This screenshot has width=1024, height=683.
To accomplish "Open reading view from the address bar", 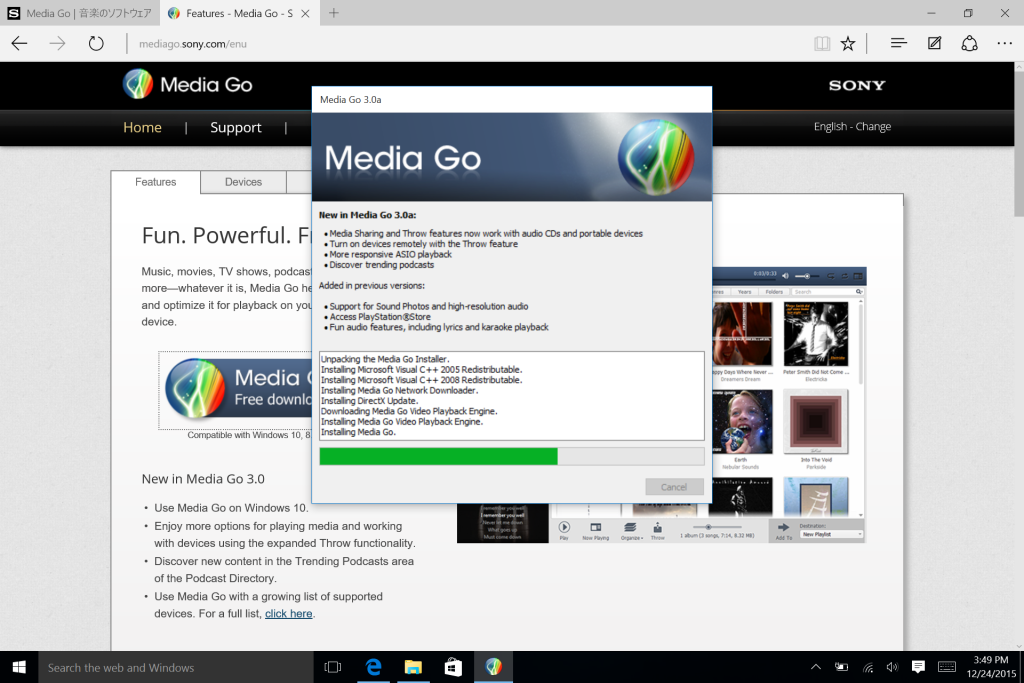I will pyautogui.click(x=822, y=44).
